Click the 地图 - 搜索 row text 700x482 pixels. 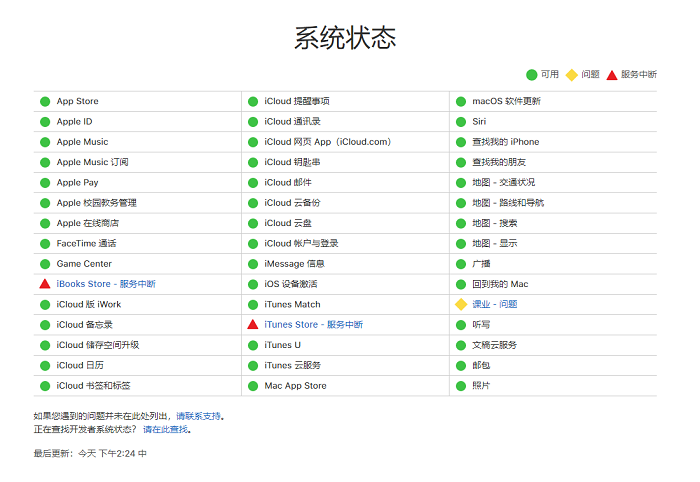pyautogui.click(x=495, y=223)
